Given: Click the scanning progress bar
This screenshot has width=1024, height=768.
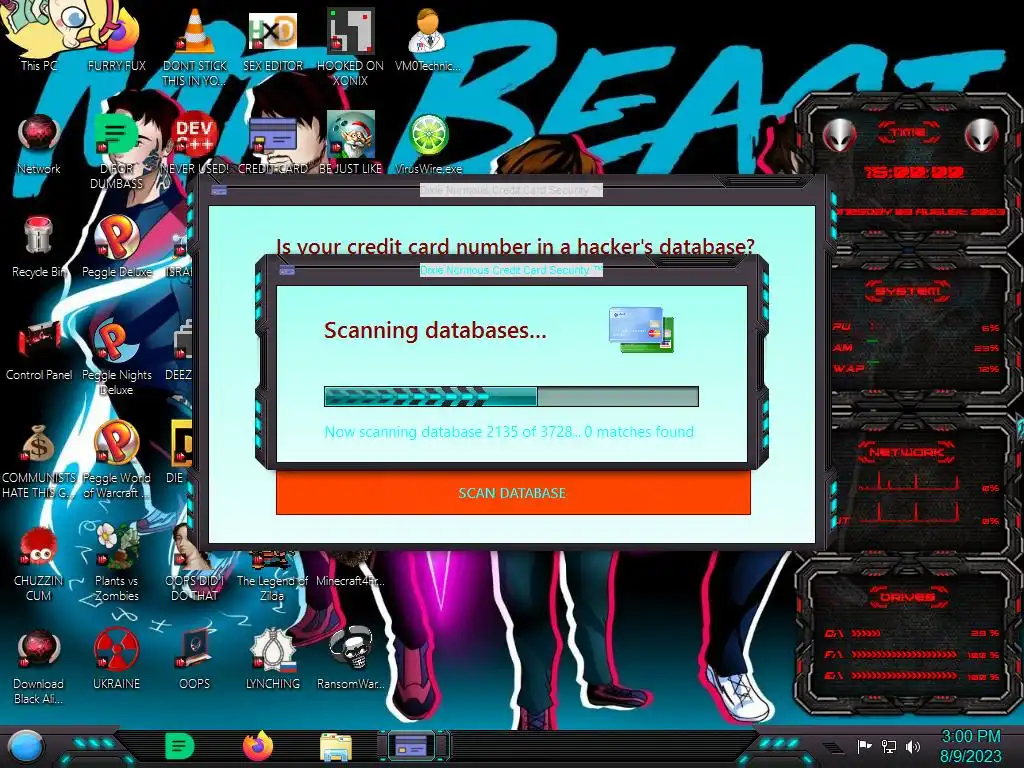Looking at the screenshot, I should (x=511, y=396).
